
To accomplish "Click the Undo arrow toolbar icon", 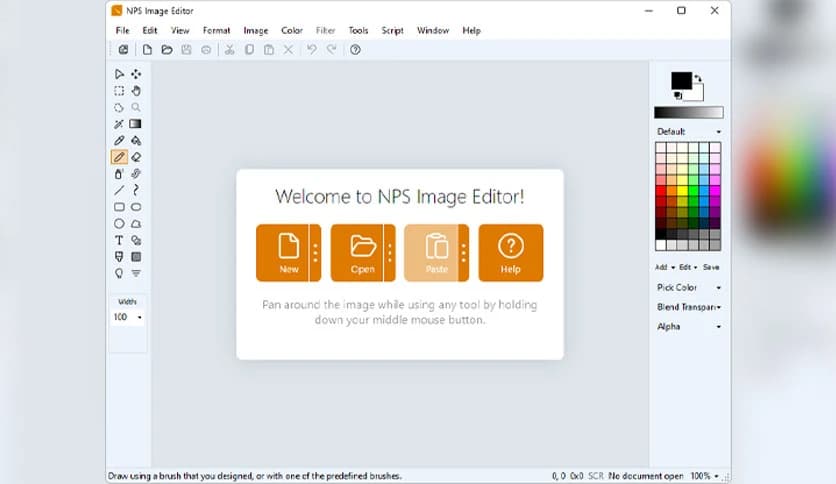I will 312,50.
